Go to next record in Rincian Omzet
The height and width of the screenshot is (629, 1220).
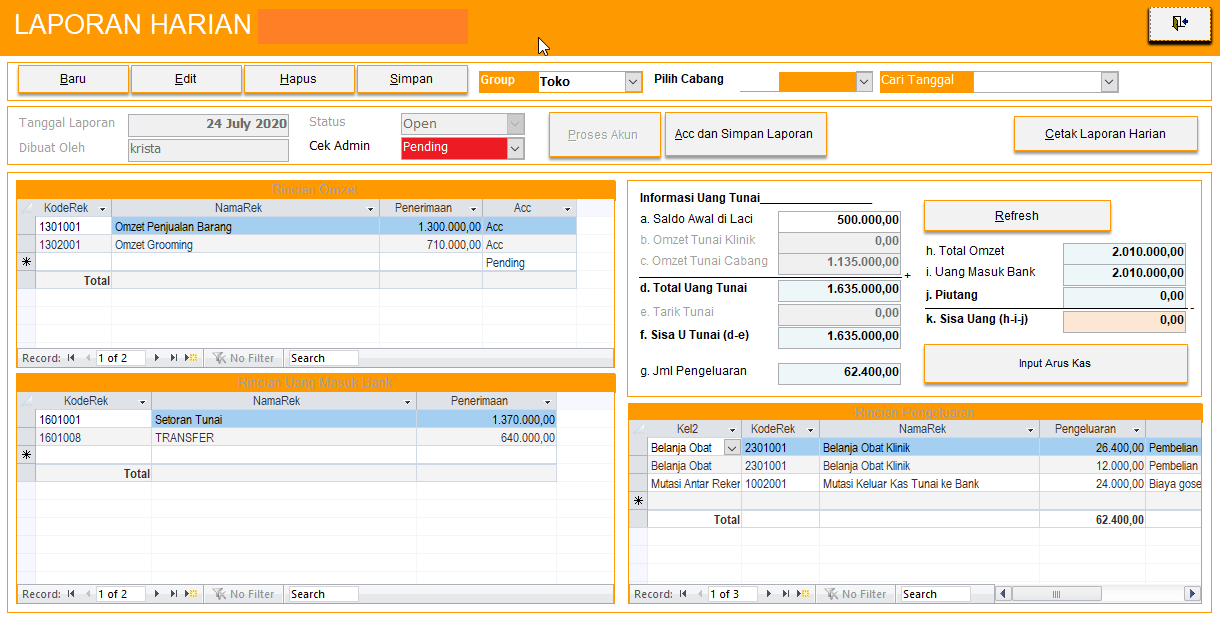click(156, 358)
